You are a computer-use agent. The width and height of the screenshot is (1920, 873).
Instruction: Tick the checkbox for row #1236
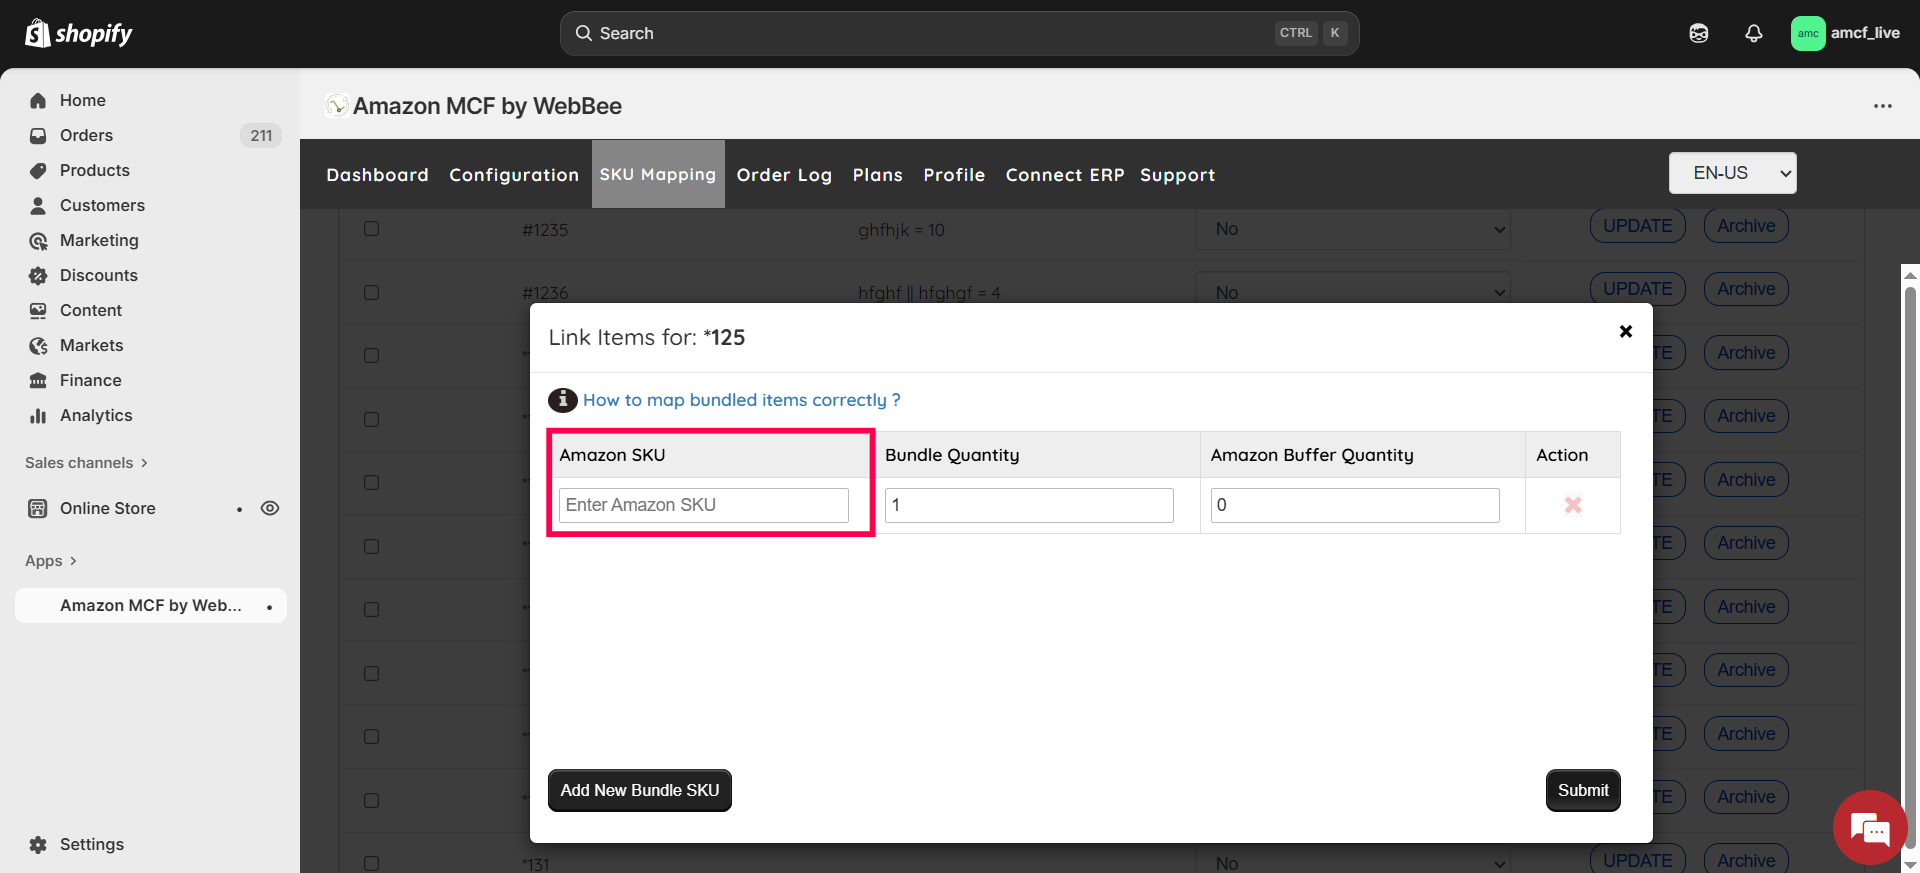[x=372, y=292]
